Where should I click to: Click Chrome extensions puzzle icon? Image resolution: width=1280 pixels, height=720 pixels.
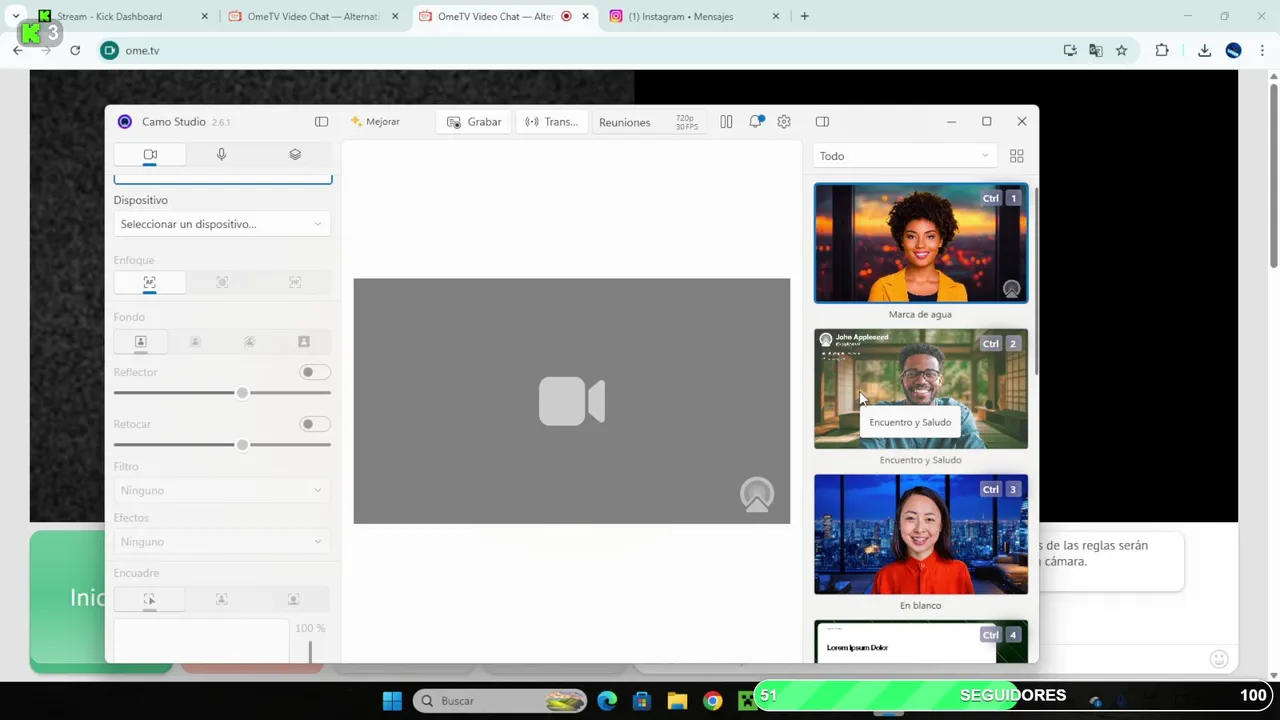coord(1162,50)
